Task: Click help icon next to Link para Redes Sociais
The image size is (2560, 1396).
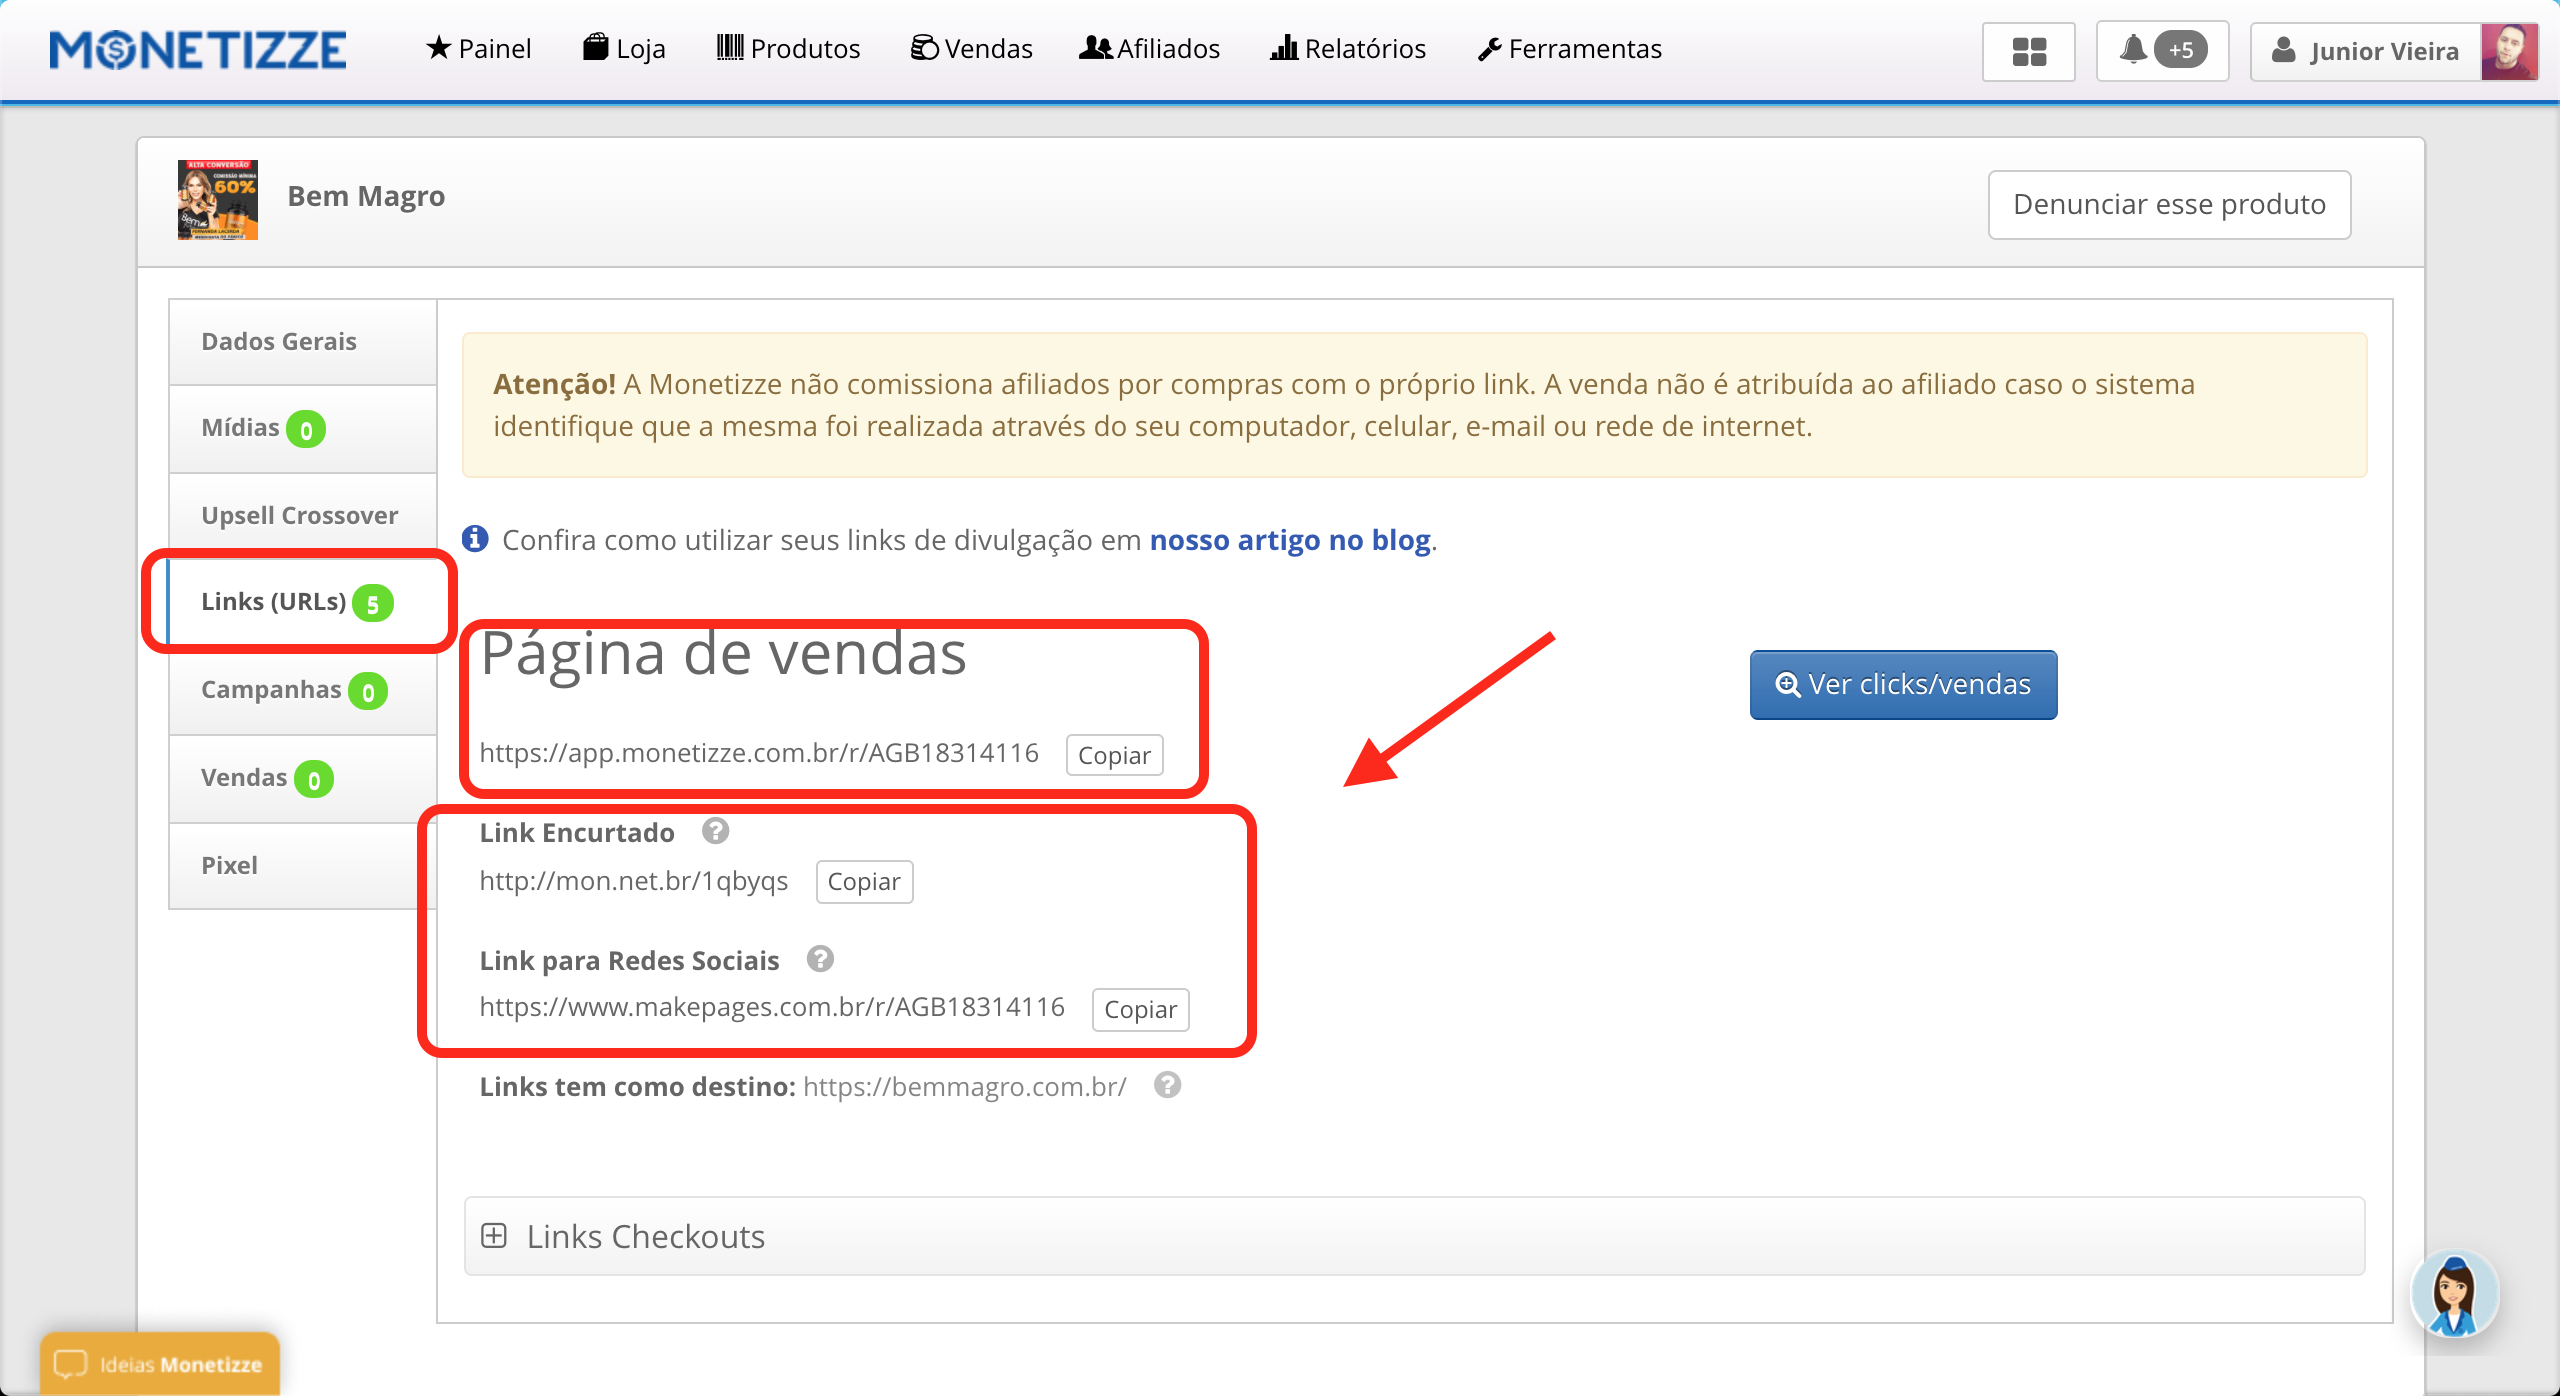Action: coord(820,959)
